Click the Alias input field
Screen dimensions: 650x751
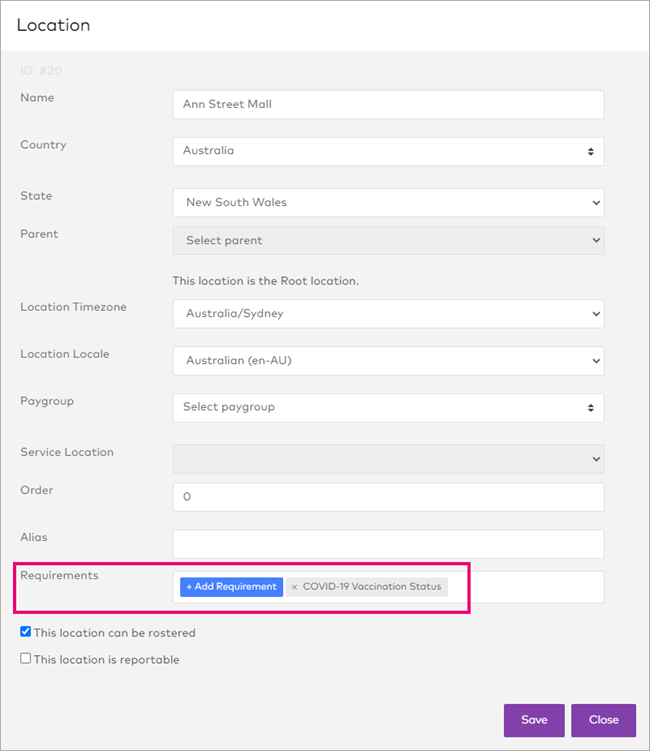[x=388, y=544]
